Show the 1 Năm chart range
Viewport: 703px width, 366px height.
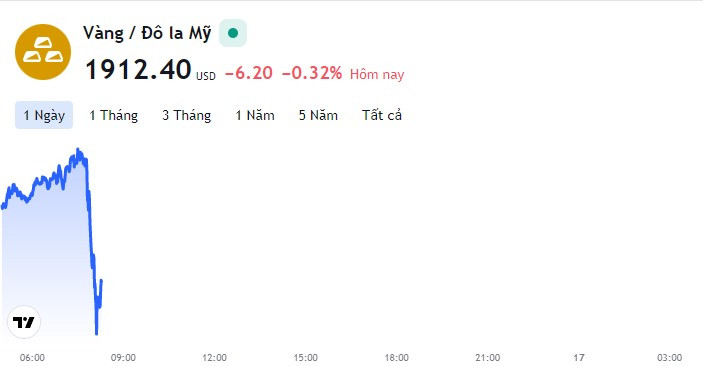tap(255, 115)
